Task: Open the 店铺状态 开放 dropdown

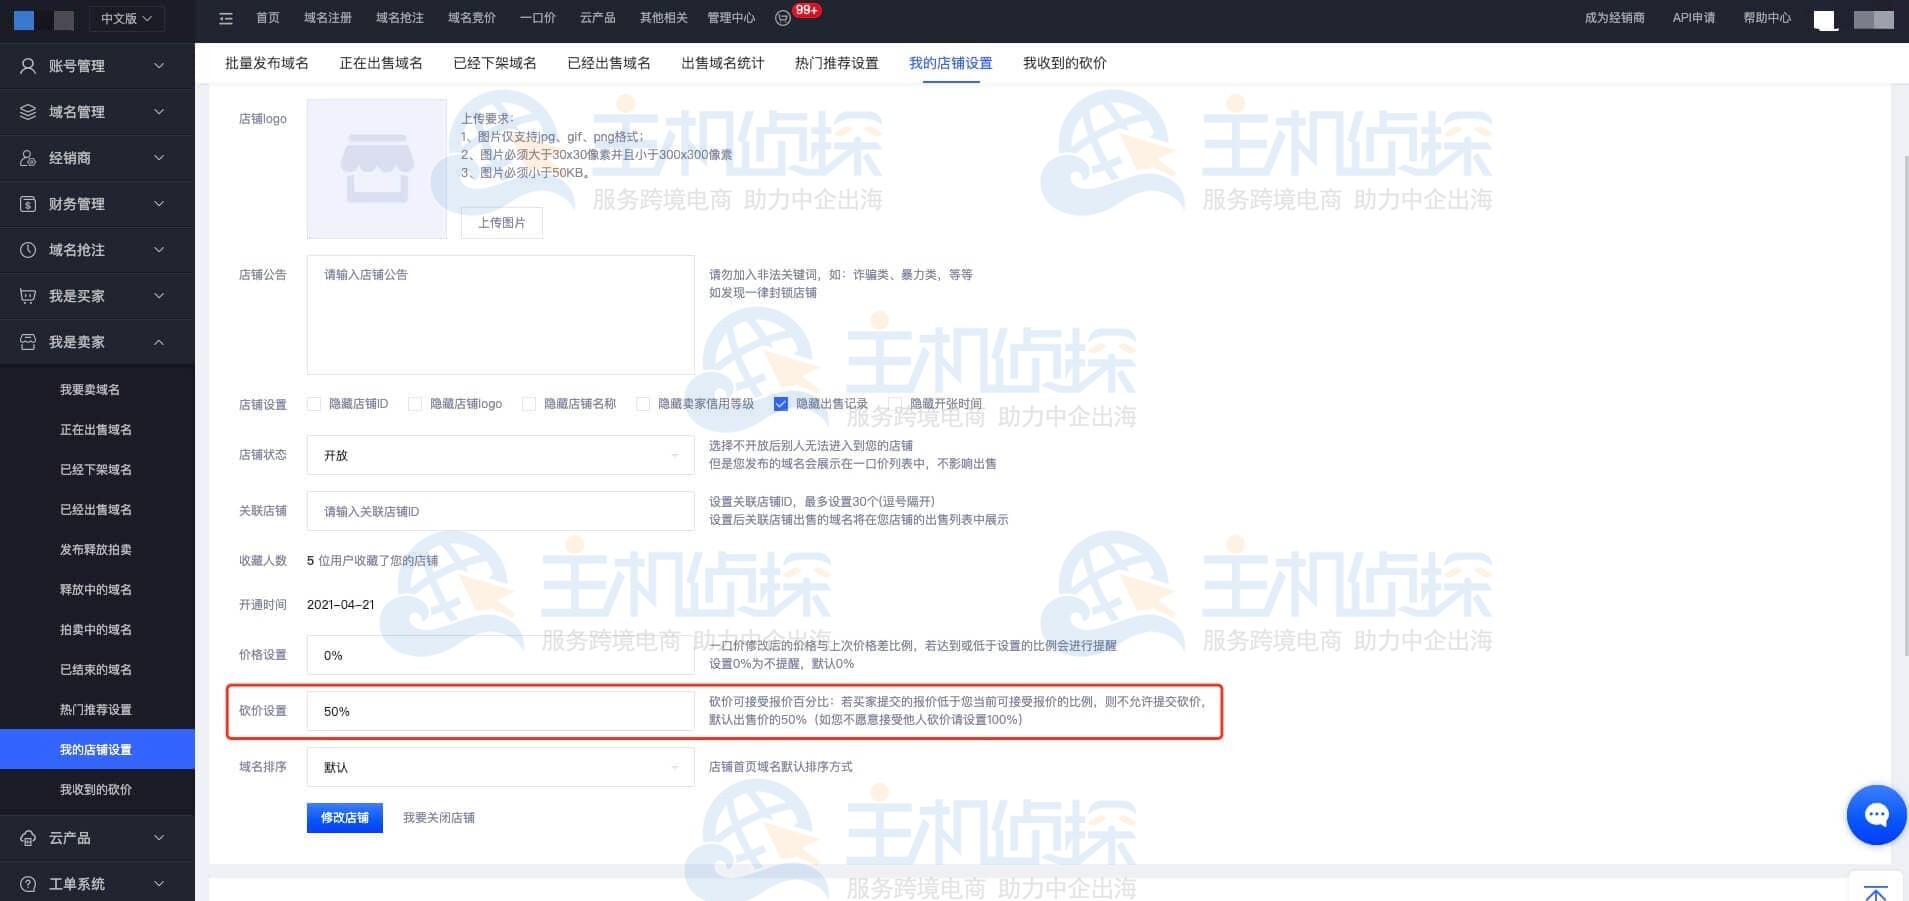Action: (499, 455)
